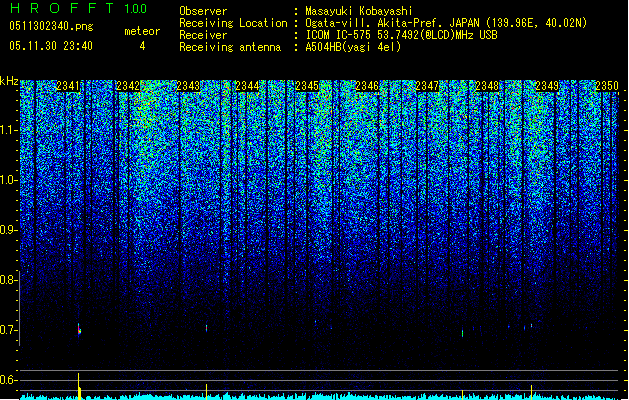This screenshot has width=629, height=400.
Task: Click the kHz axis unit label
Action: [9, 81]
